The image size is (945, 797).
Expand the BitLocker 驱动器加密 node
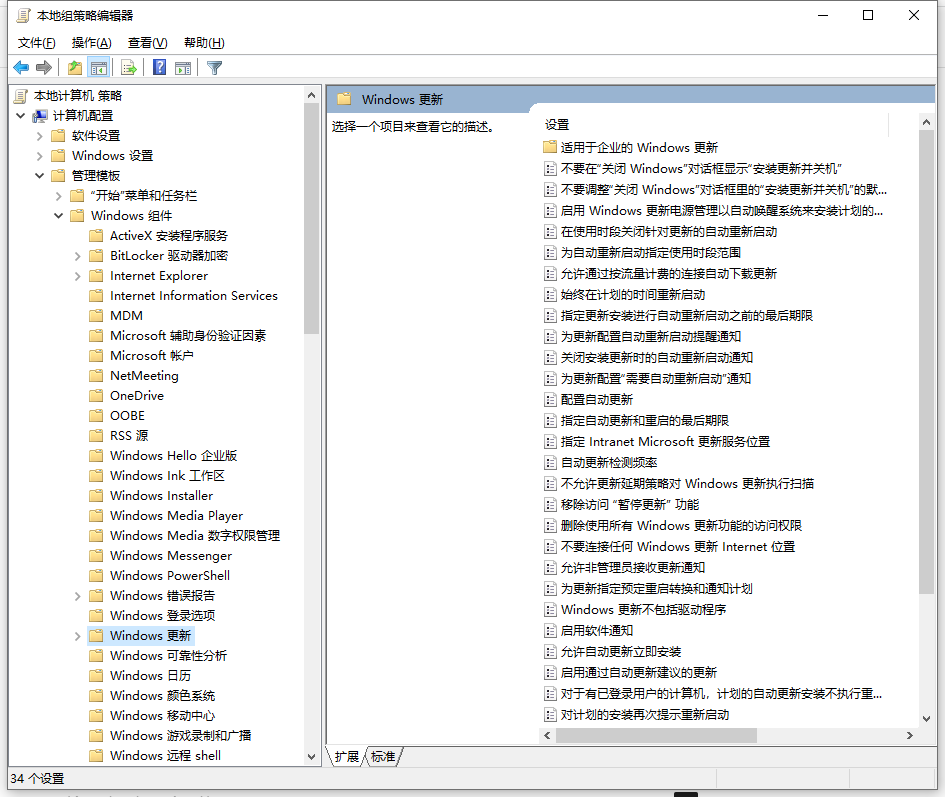[77, 256]
